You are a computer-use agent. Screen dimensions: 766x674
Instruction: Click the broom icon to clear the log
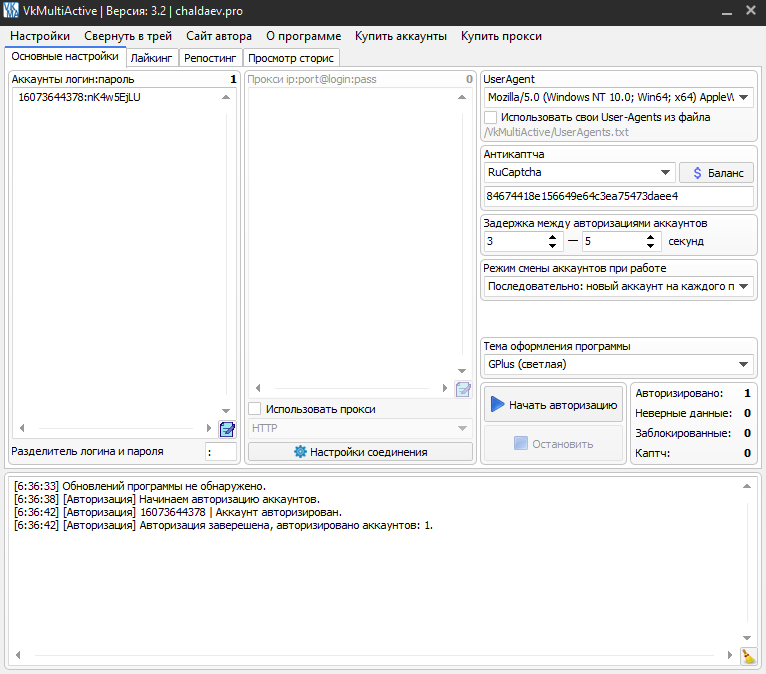pos(749,656)
